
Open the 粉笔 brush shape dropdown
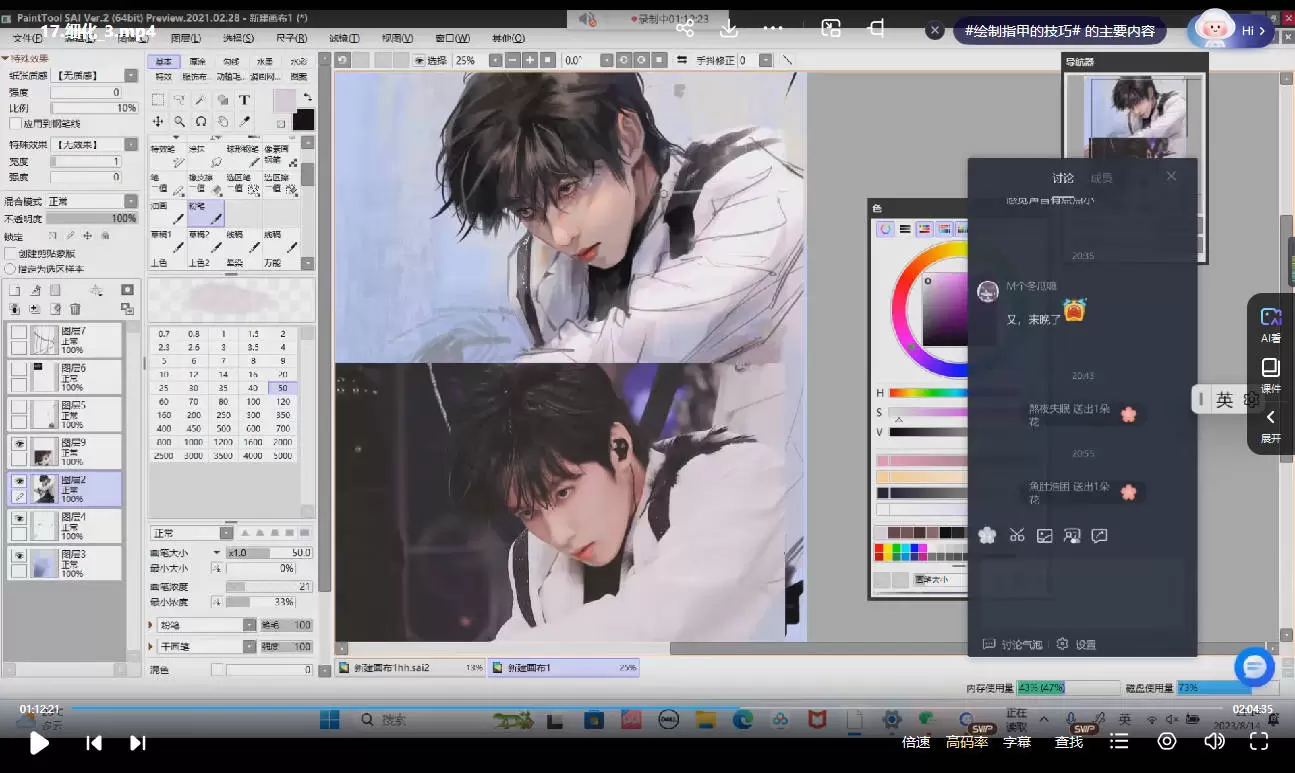click(249, 624)
